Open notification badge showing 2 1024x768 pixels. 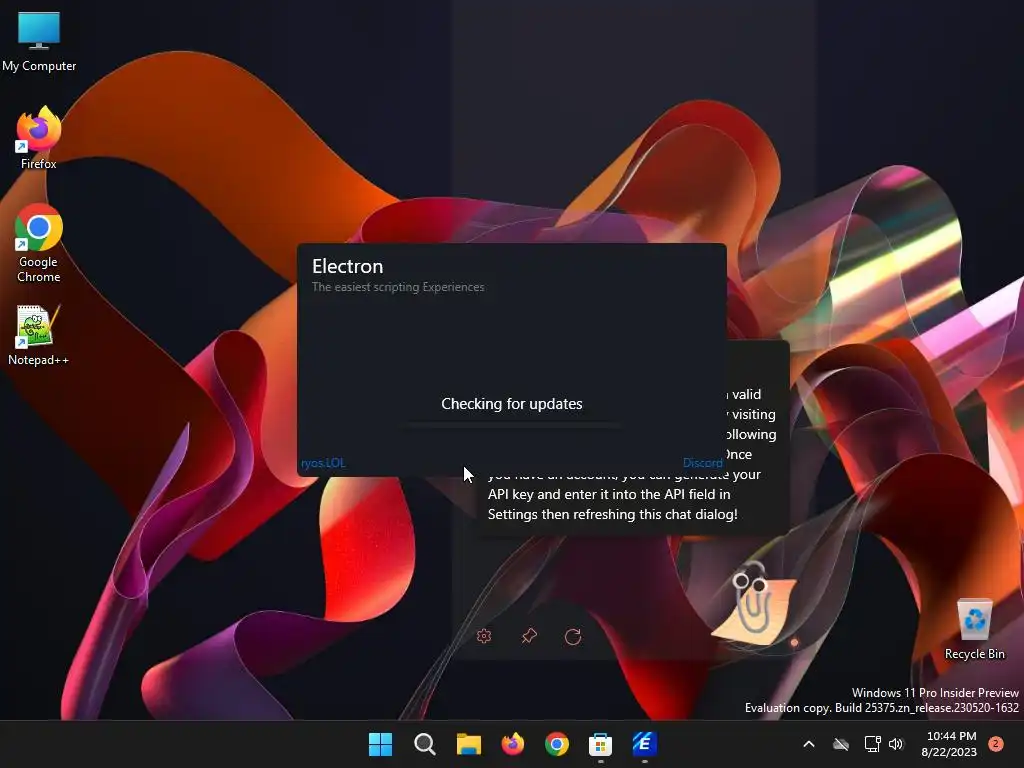tap(996, 744)
